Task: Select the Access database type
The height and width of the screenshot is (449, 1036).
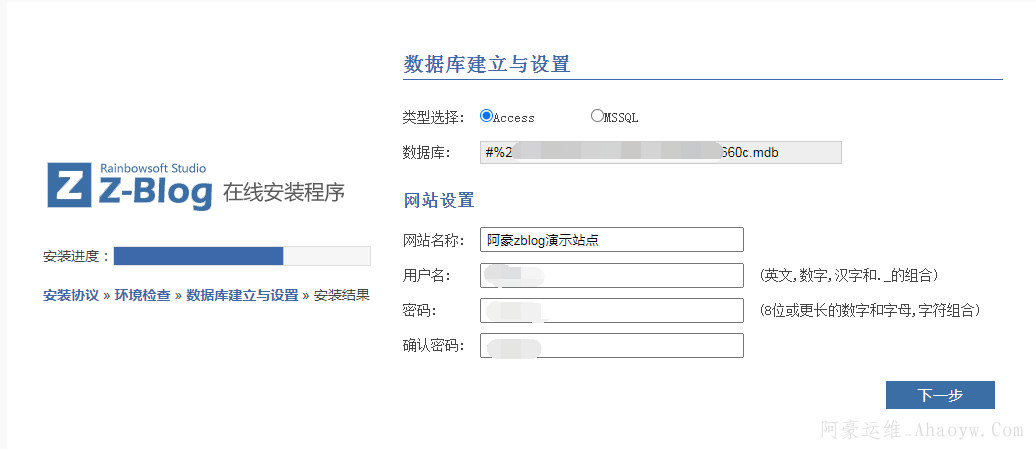Action: click(x=487, y=116)
